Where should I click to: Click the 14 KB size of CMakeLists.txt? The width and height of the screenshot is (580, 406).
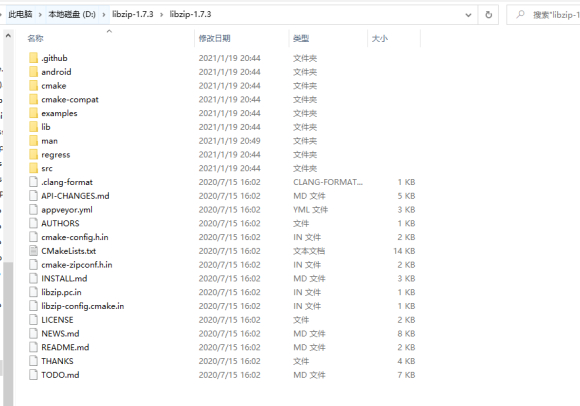coord(404,251)
